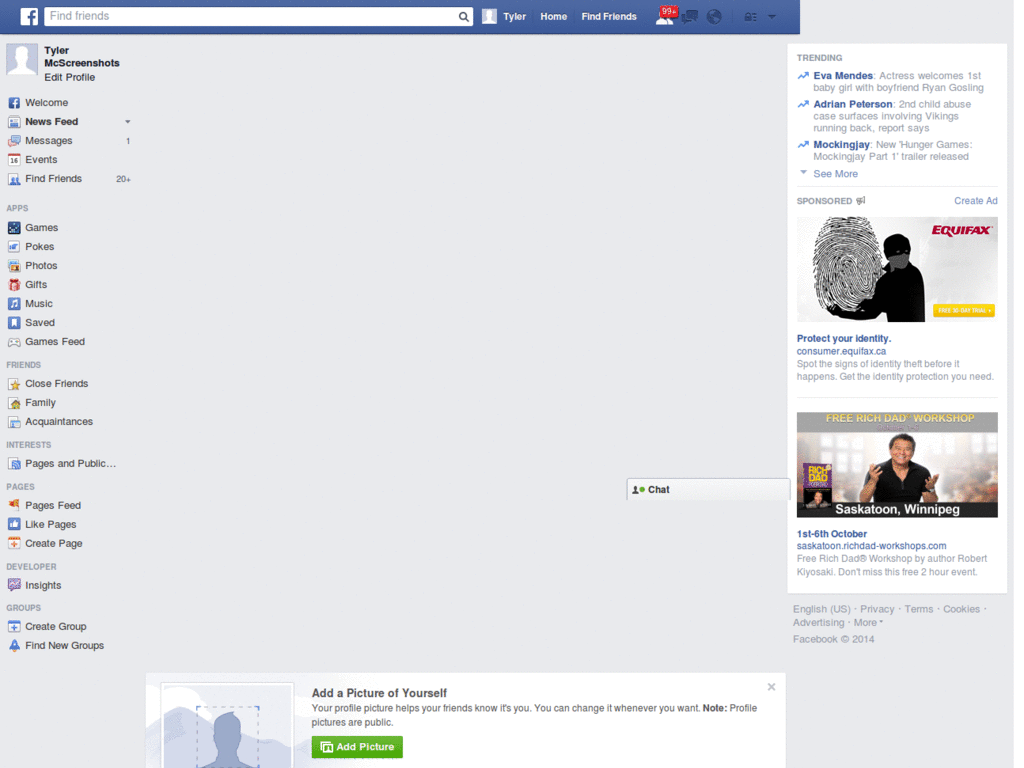Open Tyler profile link in top bar
This screenshot has height=768, width=1024.
point(514,16)
